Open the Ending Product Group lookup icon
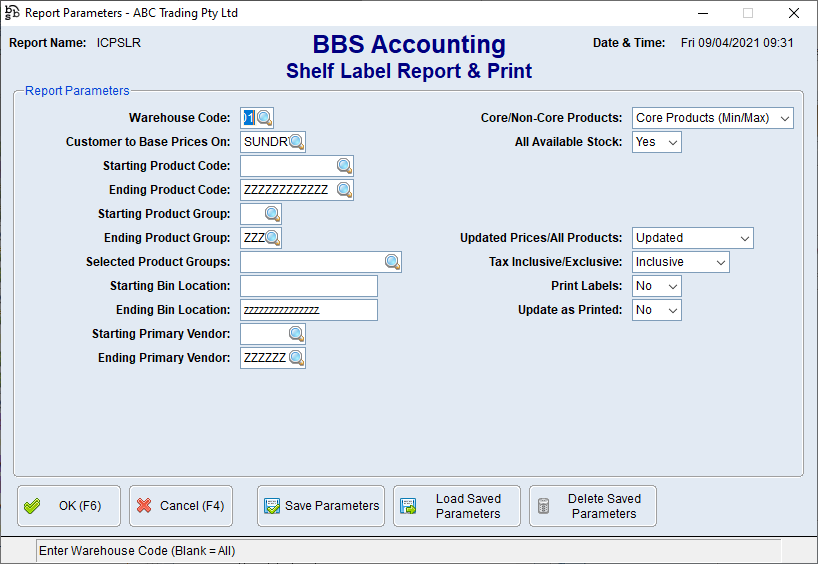This screenshot has width=818, height=564. 272,238
